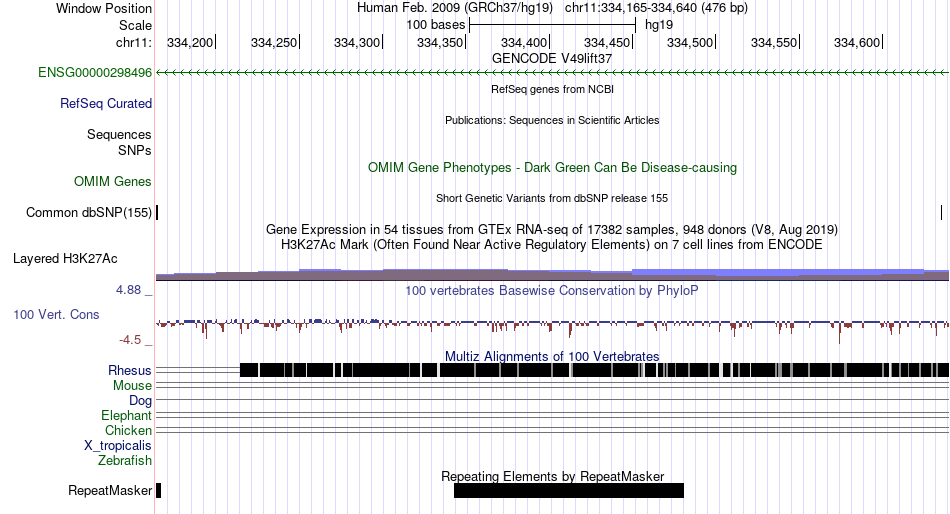
Task: Click the Common dbSNP(155) track label
Action: pyautogui.click(x=89, y=213)
